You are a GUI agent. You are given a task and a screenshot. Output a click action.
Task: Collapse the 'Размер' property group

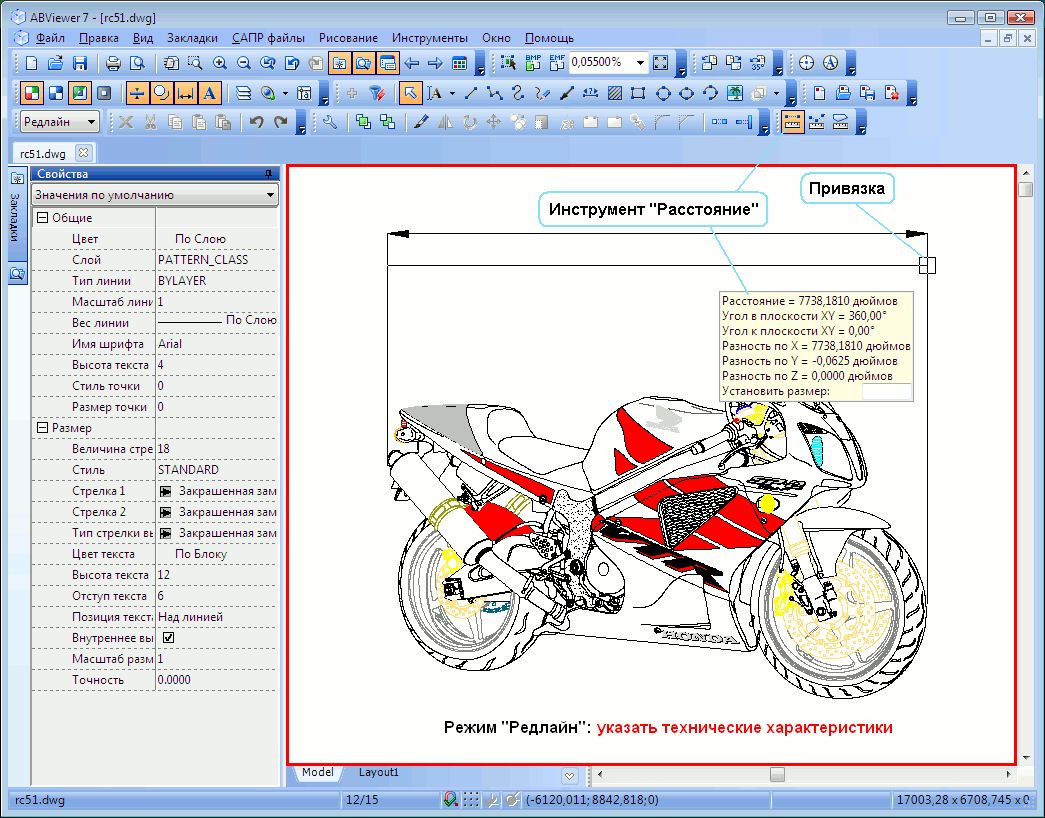click(x=43, y=427)
